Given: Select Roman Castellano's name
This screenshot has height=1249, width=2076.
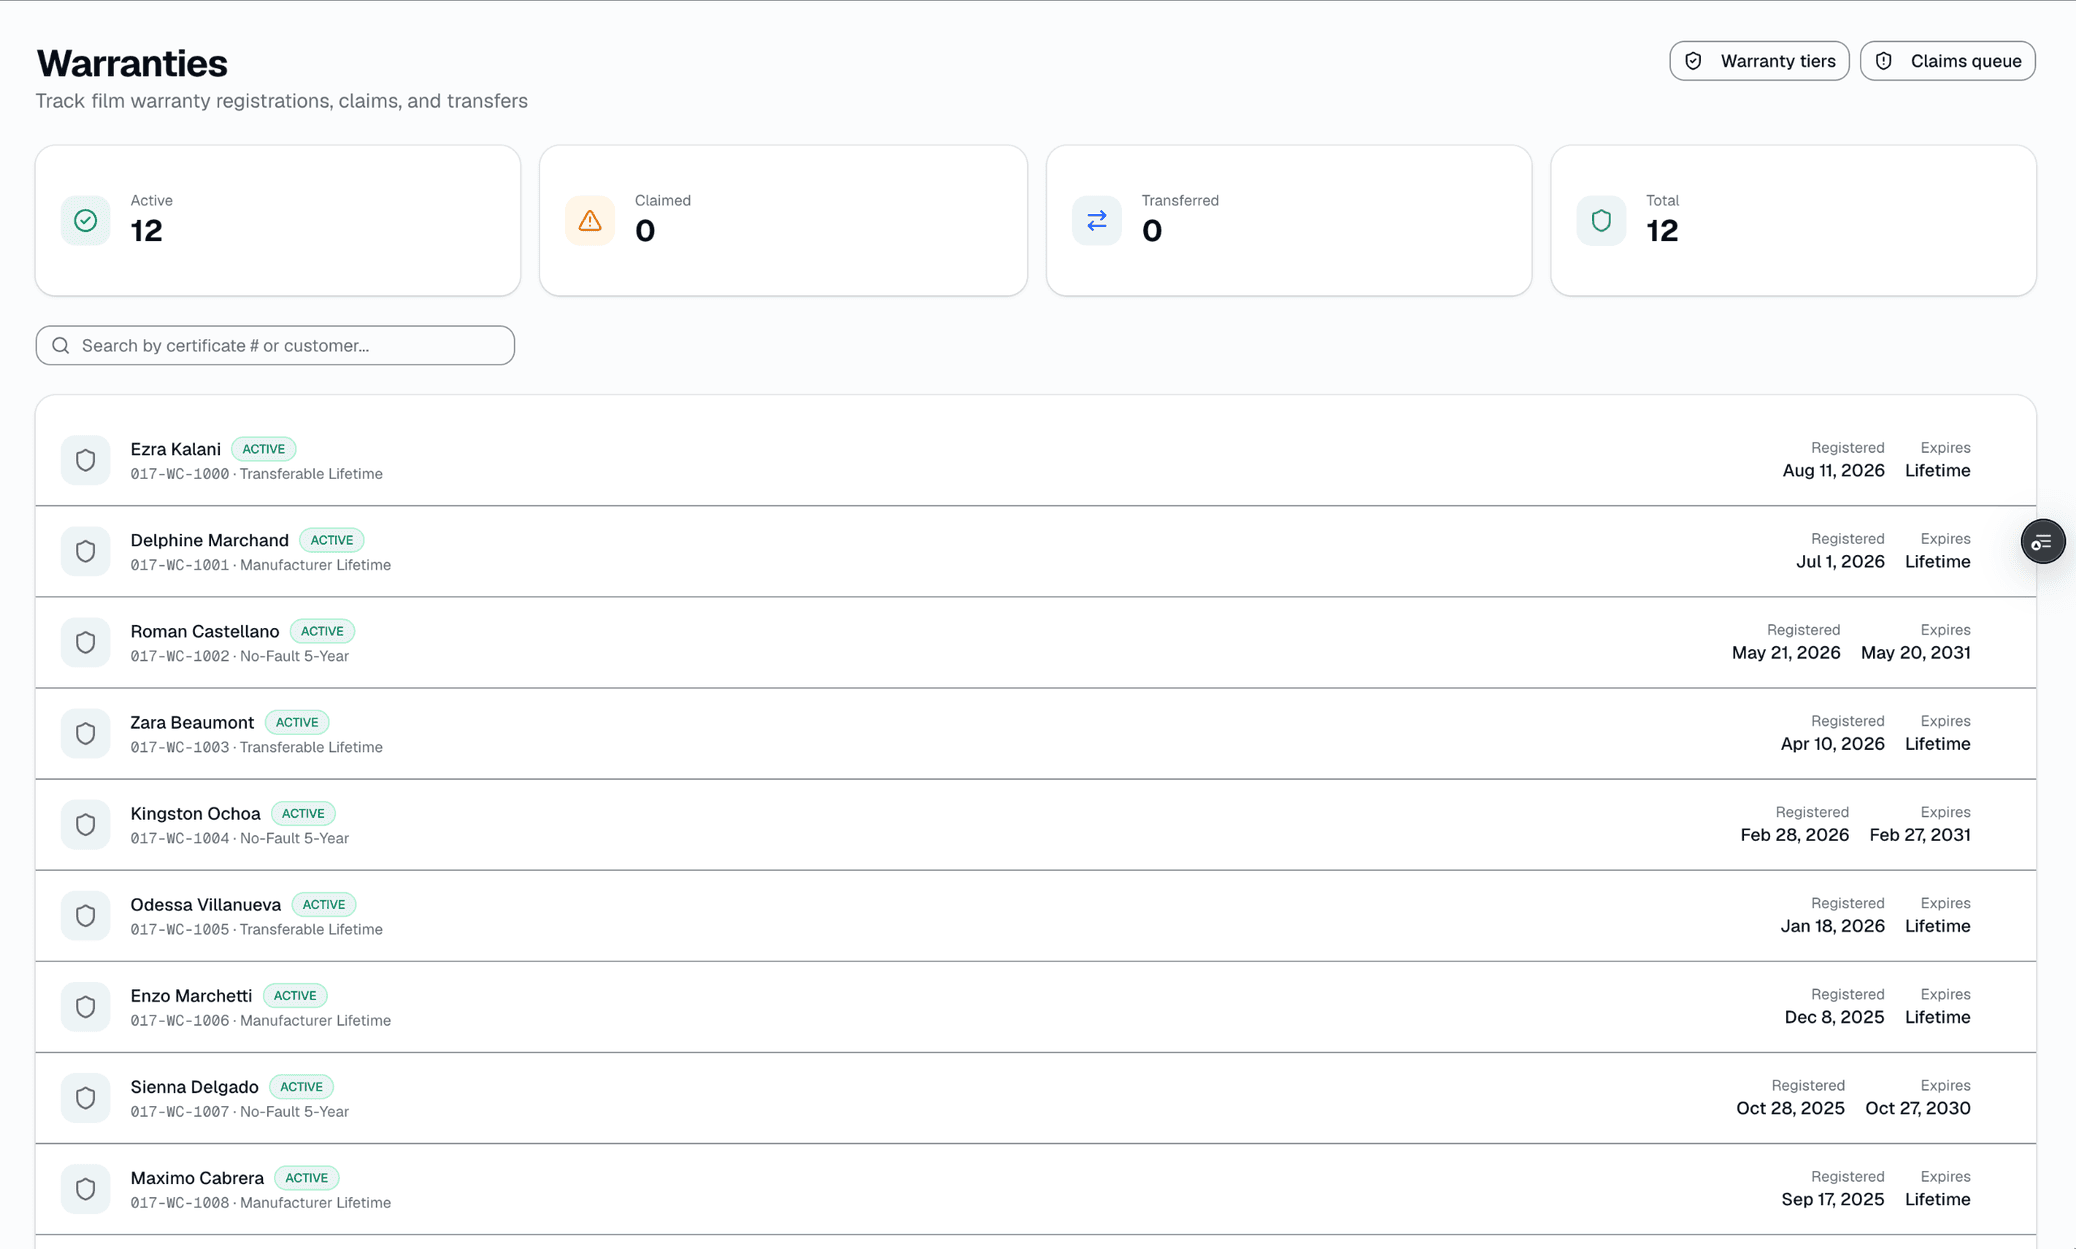Looking at the screenshot, I should point(205,631).
